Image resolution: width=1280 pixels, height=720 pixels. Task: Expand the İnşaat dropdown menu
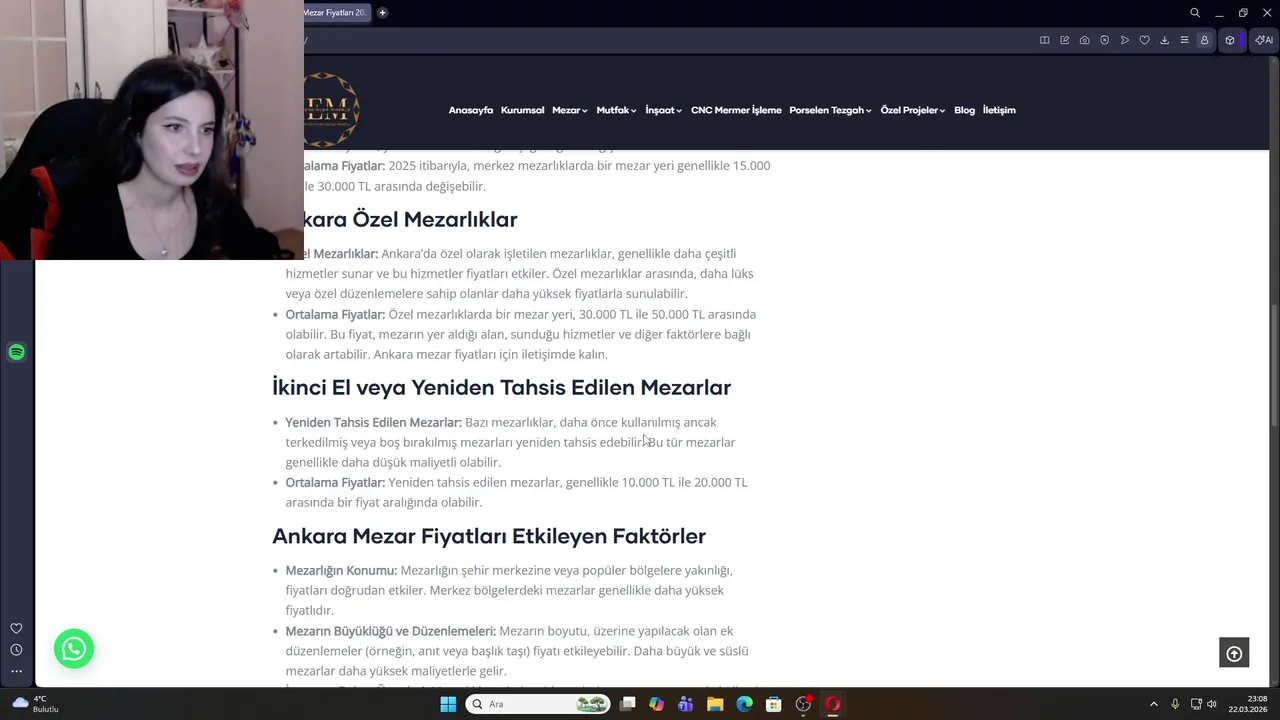(x=664, y=110)
